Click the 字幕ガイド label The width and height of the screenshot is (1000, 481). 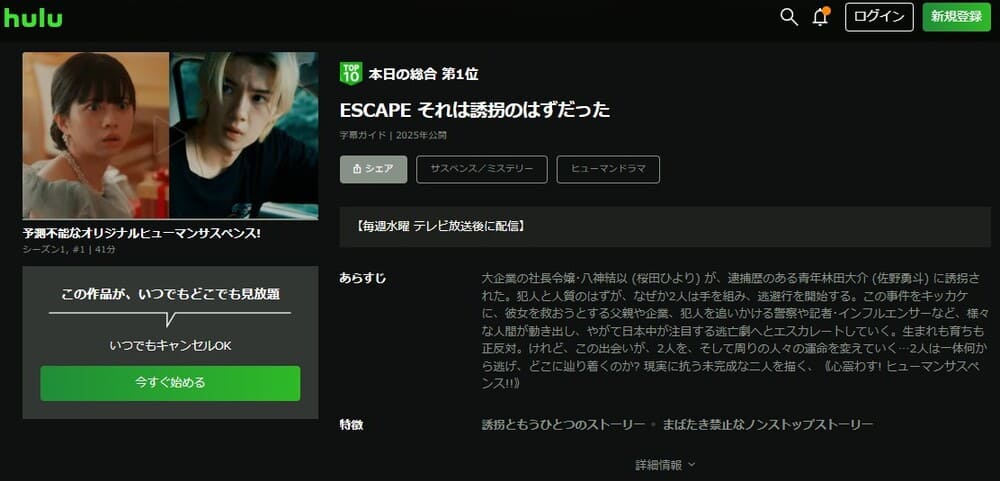pos(363,135)
